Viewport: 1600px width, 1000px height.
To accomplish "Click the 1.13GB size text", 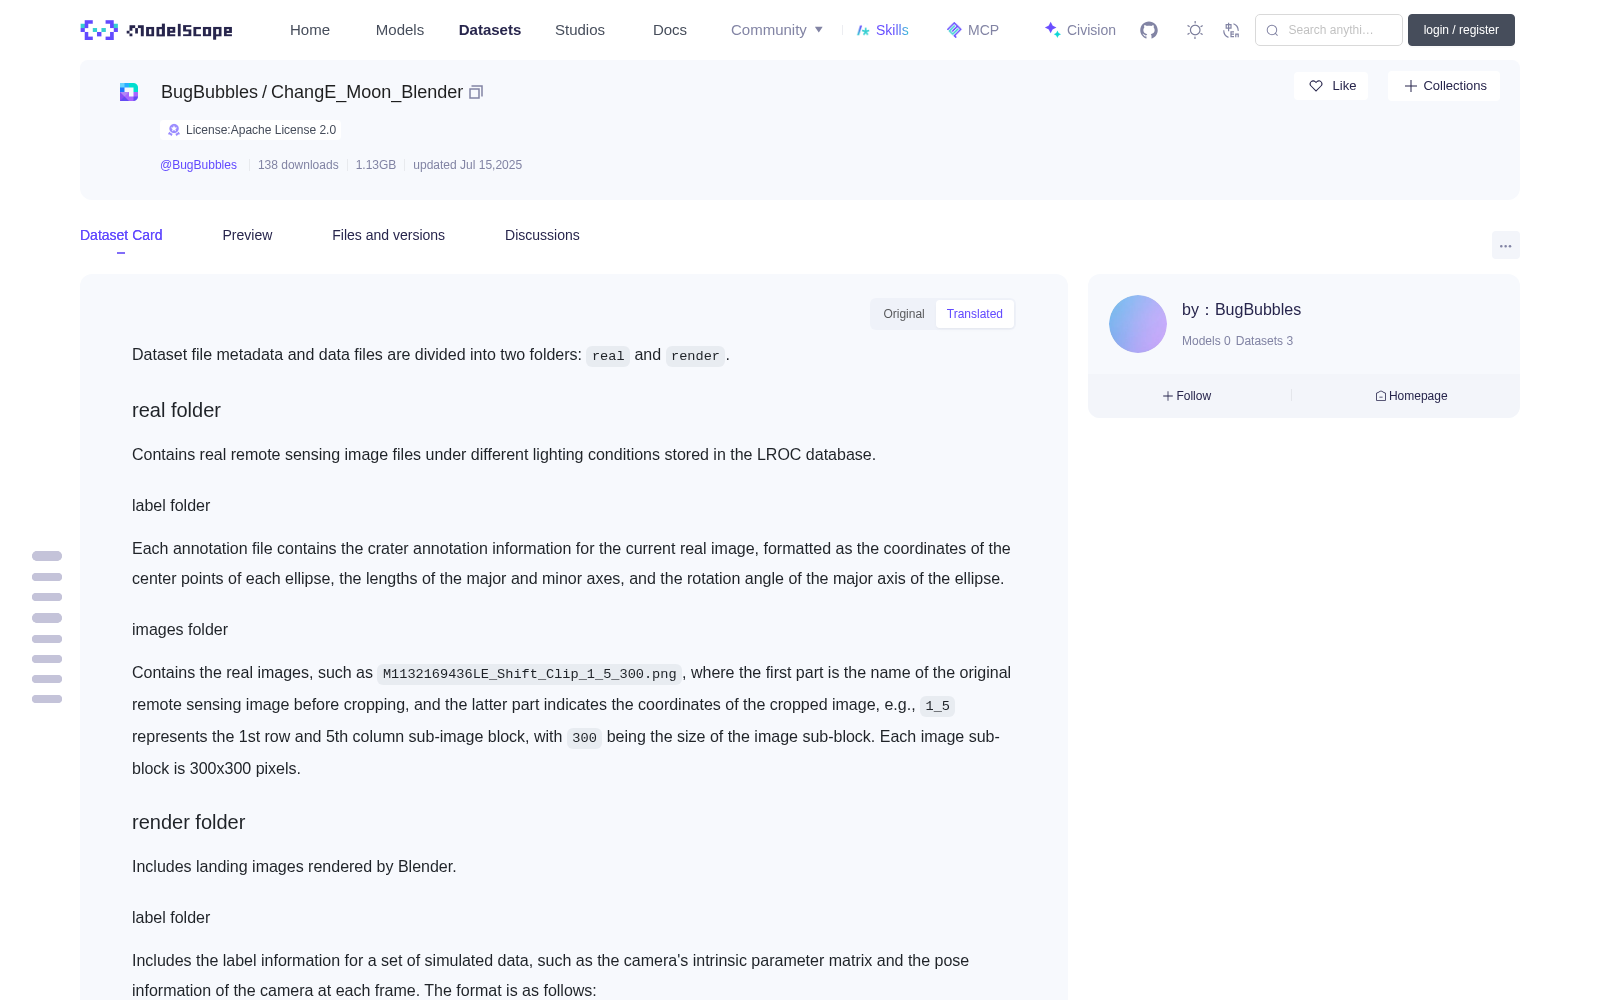I will (x=376, y=165).
